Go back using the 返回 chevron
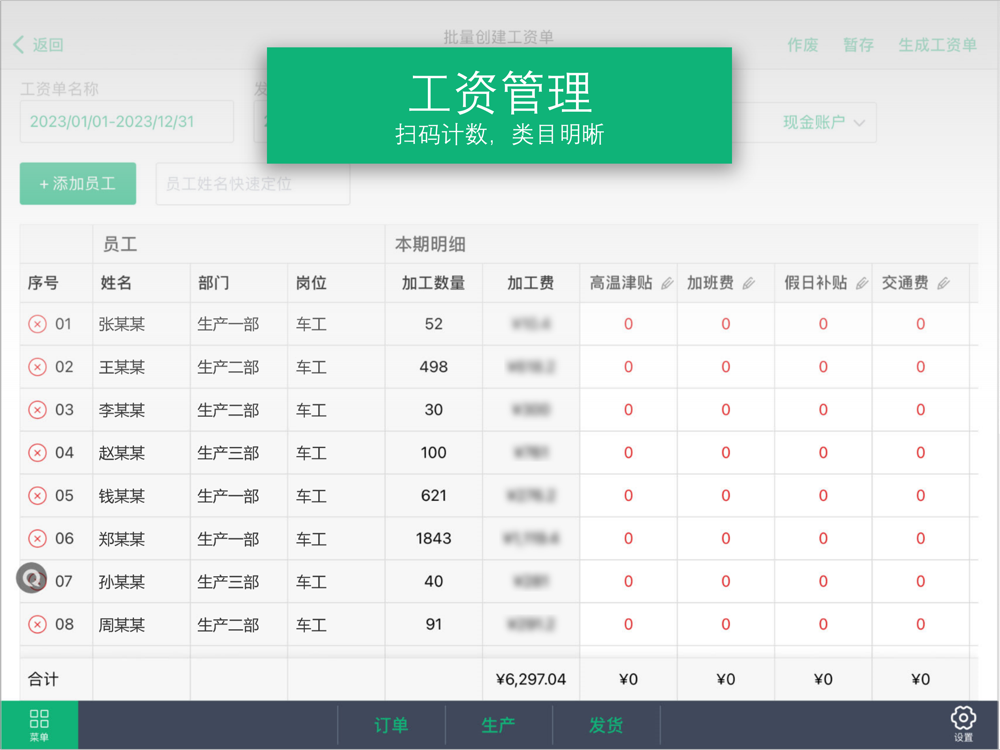Viewport: 1000px width, 750px height. point(38,45)
